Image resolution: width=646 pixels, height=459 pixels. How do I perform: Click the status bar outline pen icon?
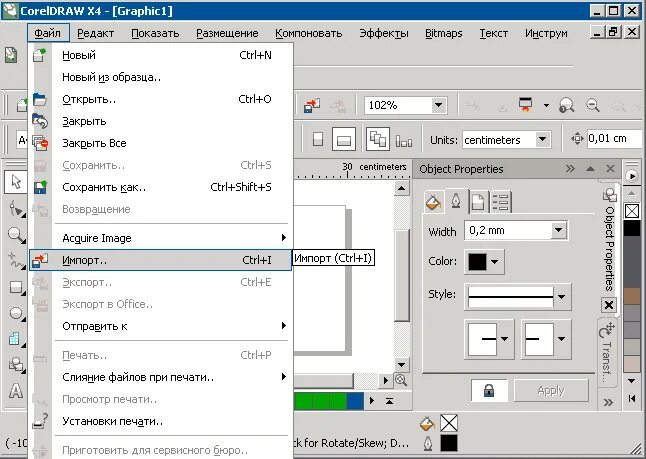pos(428,444)
